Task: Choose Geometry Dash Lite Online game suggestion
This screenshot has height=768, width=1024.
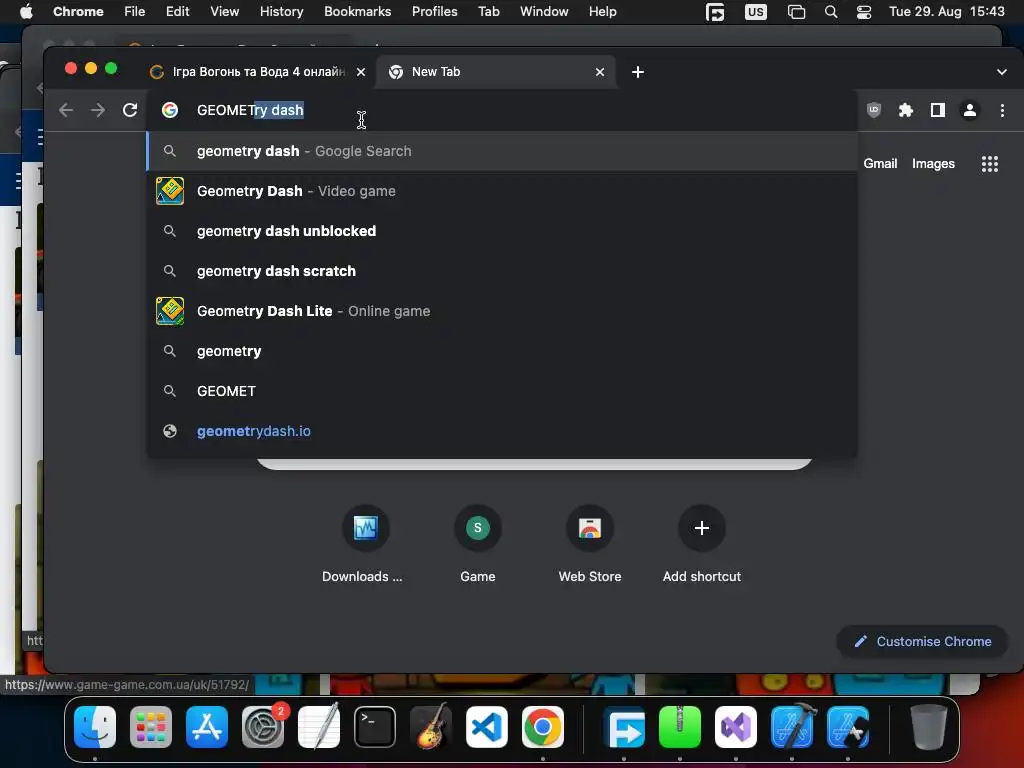Action: coord(502,312)
